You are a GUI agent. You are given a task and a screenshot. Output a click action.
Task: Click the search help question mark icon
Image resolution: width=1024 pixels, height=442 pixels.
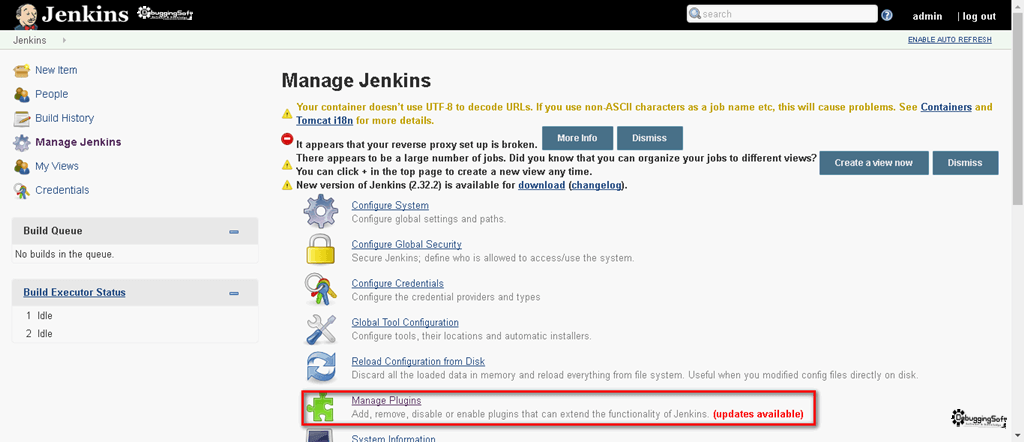pos(887,16)
